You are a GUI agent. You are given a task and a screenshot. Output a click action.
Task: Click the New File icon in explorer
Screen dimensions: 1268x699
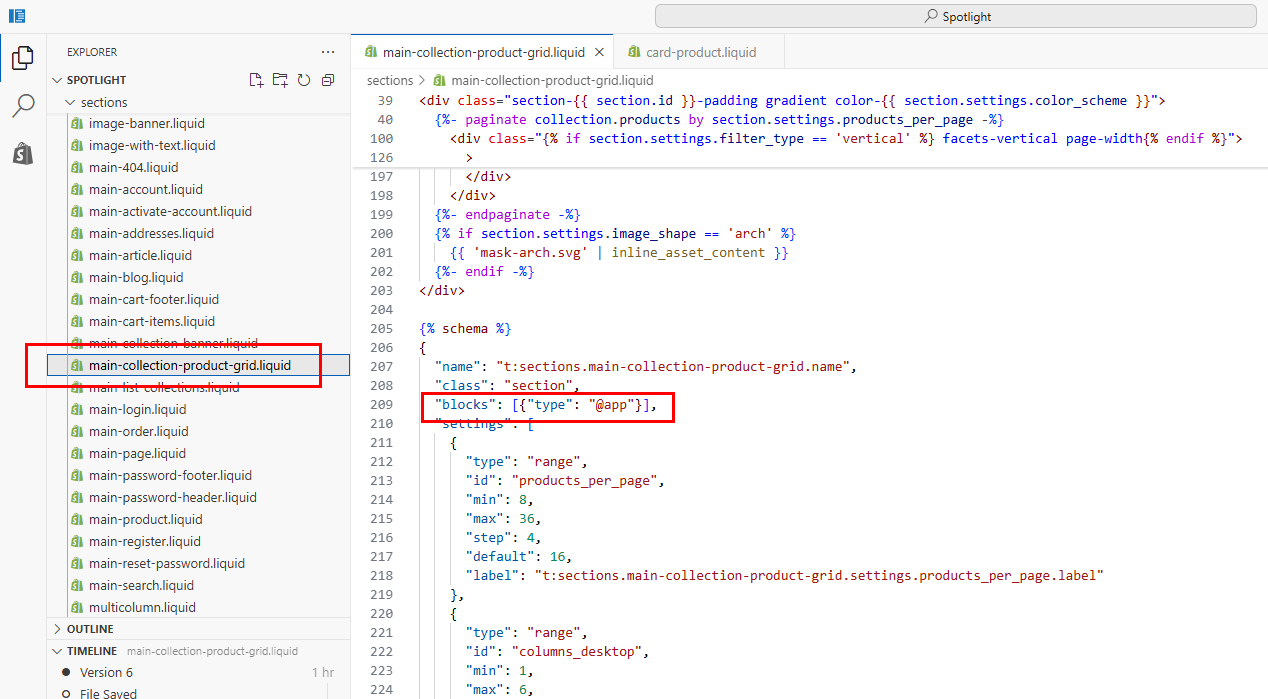pyautogui.click(x=256, y=80)
